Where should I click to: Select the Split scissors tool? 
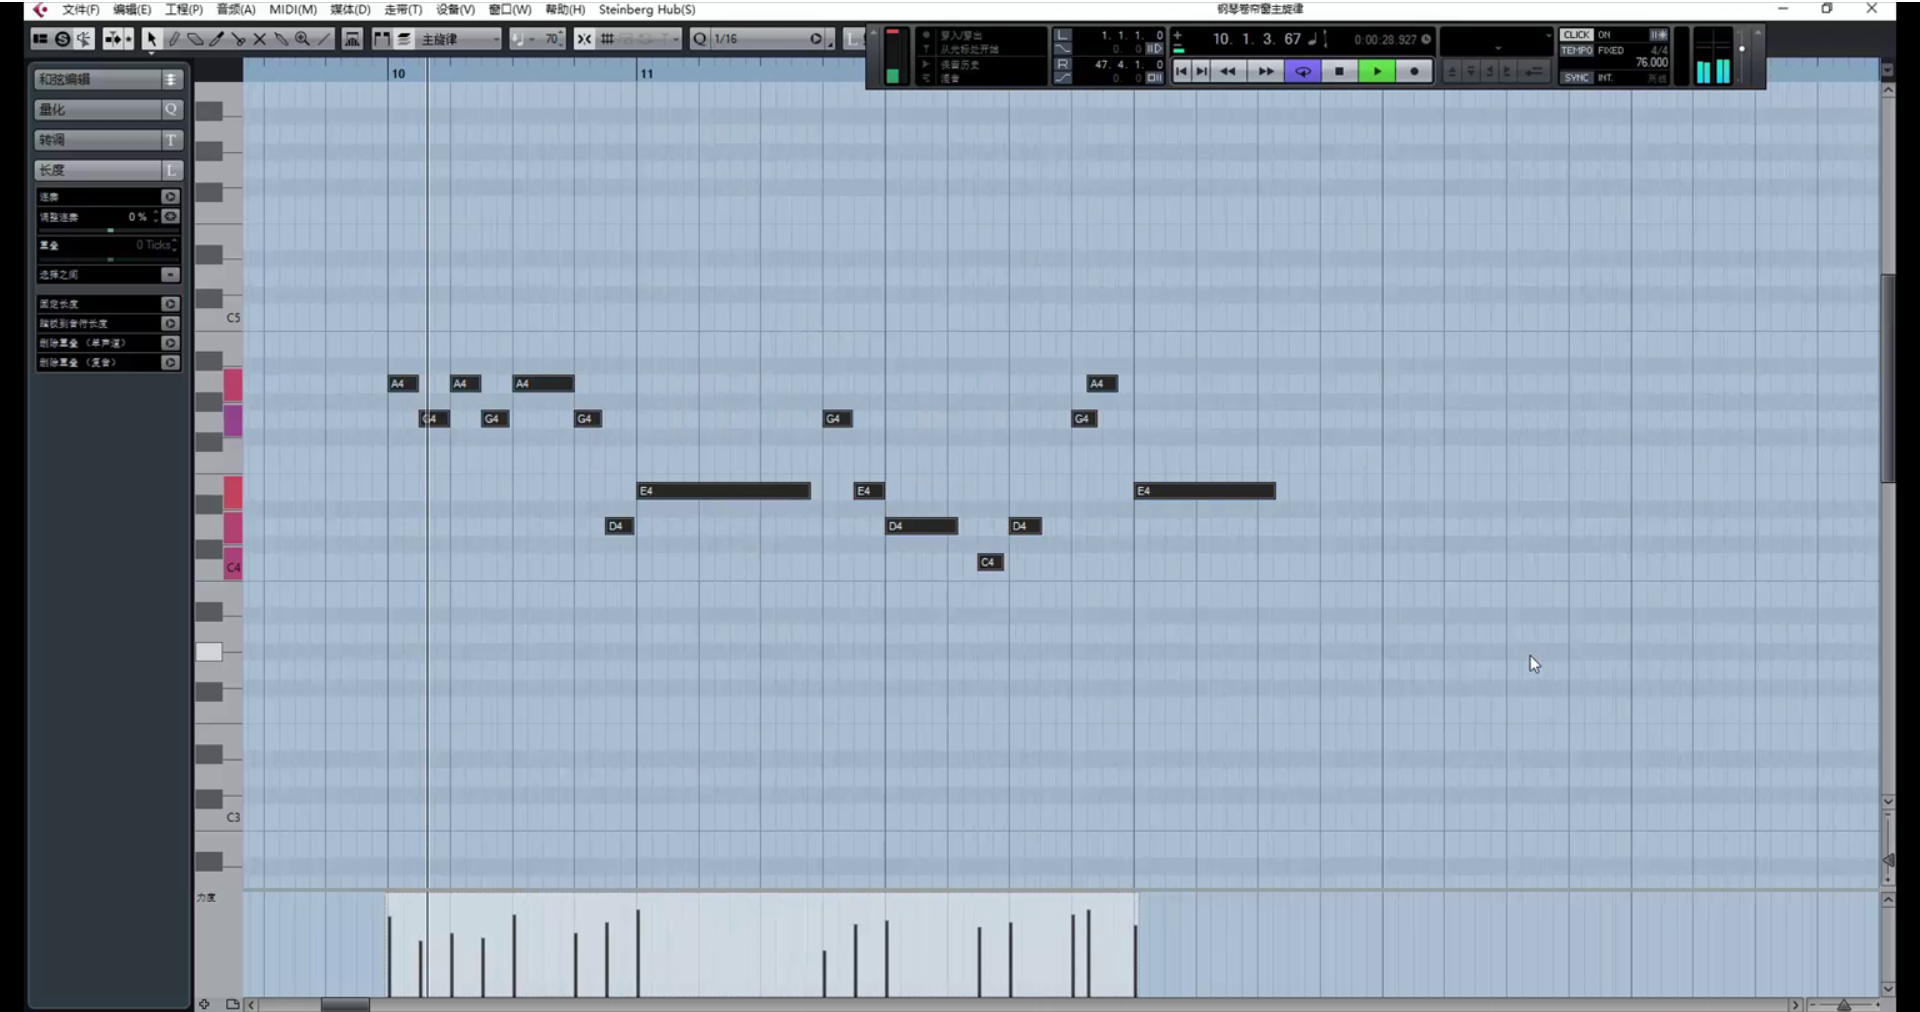click(x=238, y=39)
